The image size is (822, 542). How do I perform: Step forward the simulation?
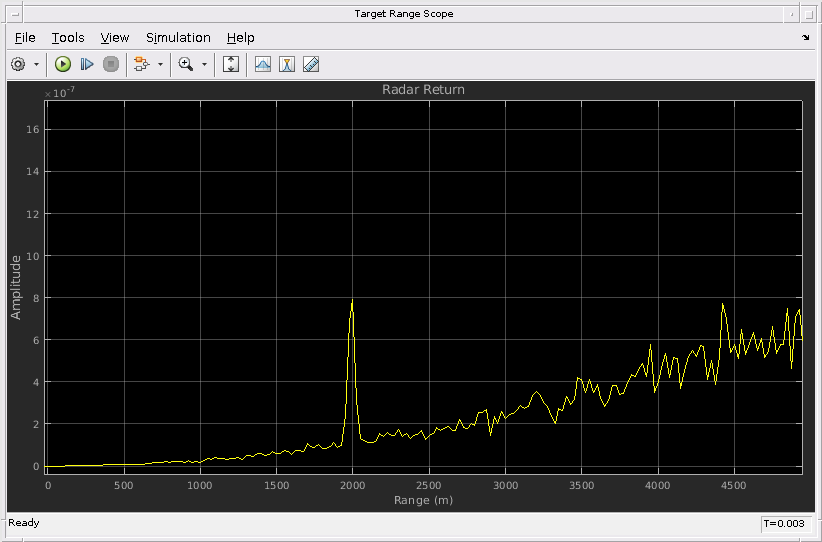pyautogui.click(x=86, y=64)
